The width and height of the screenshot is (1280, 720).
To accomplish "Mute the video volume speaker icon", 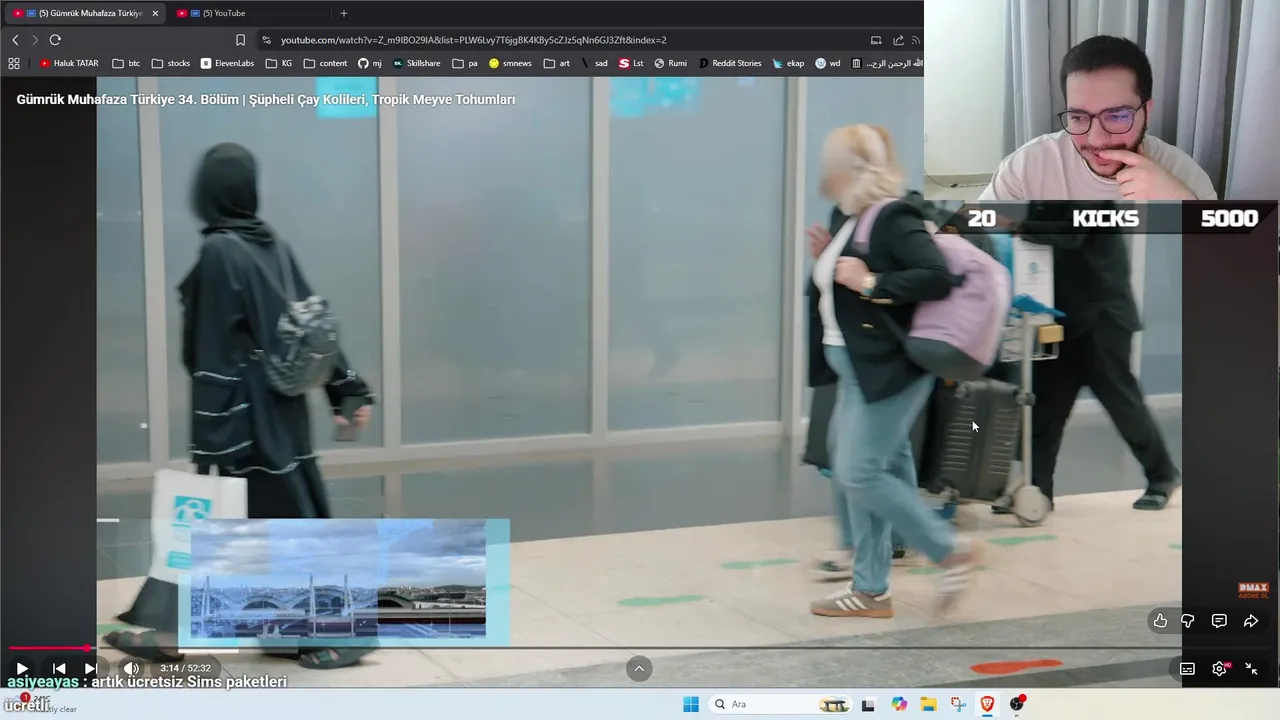I will [x=131, y=668].
